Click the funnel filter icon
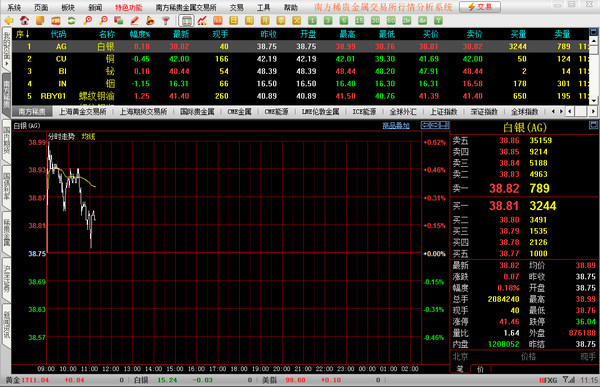Screen dimensions: 600x387 point(166,21)
